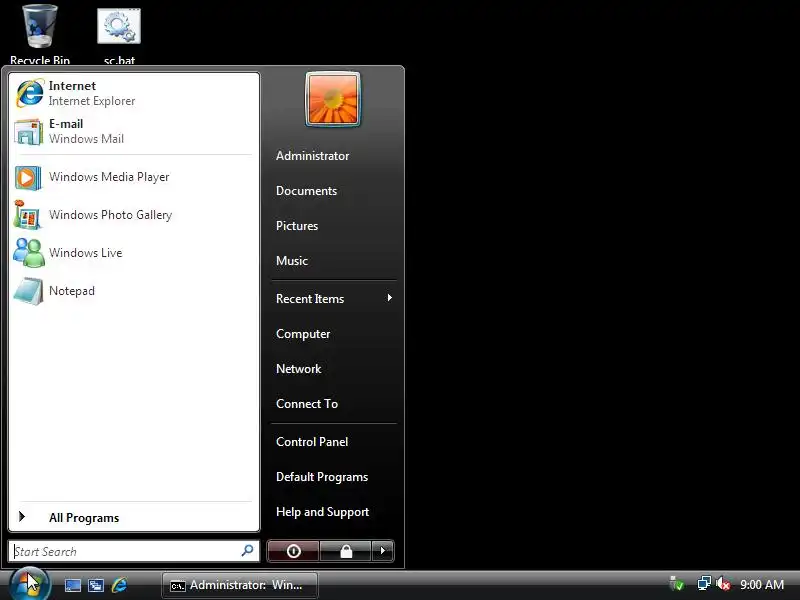800x600 pixels.
Task: Switch to Administrator command prompt taskbar button
Action: pos(240,585)
